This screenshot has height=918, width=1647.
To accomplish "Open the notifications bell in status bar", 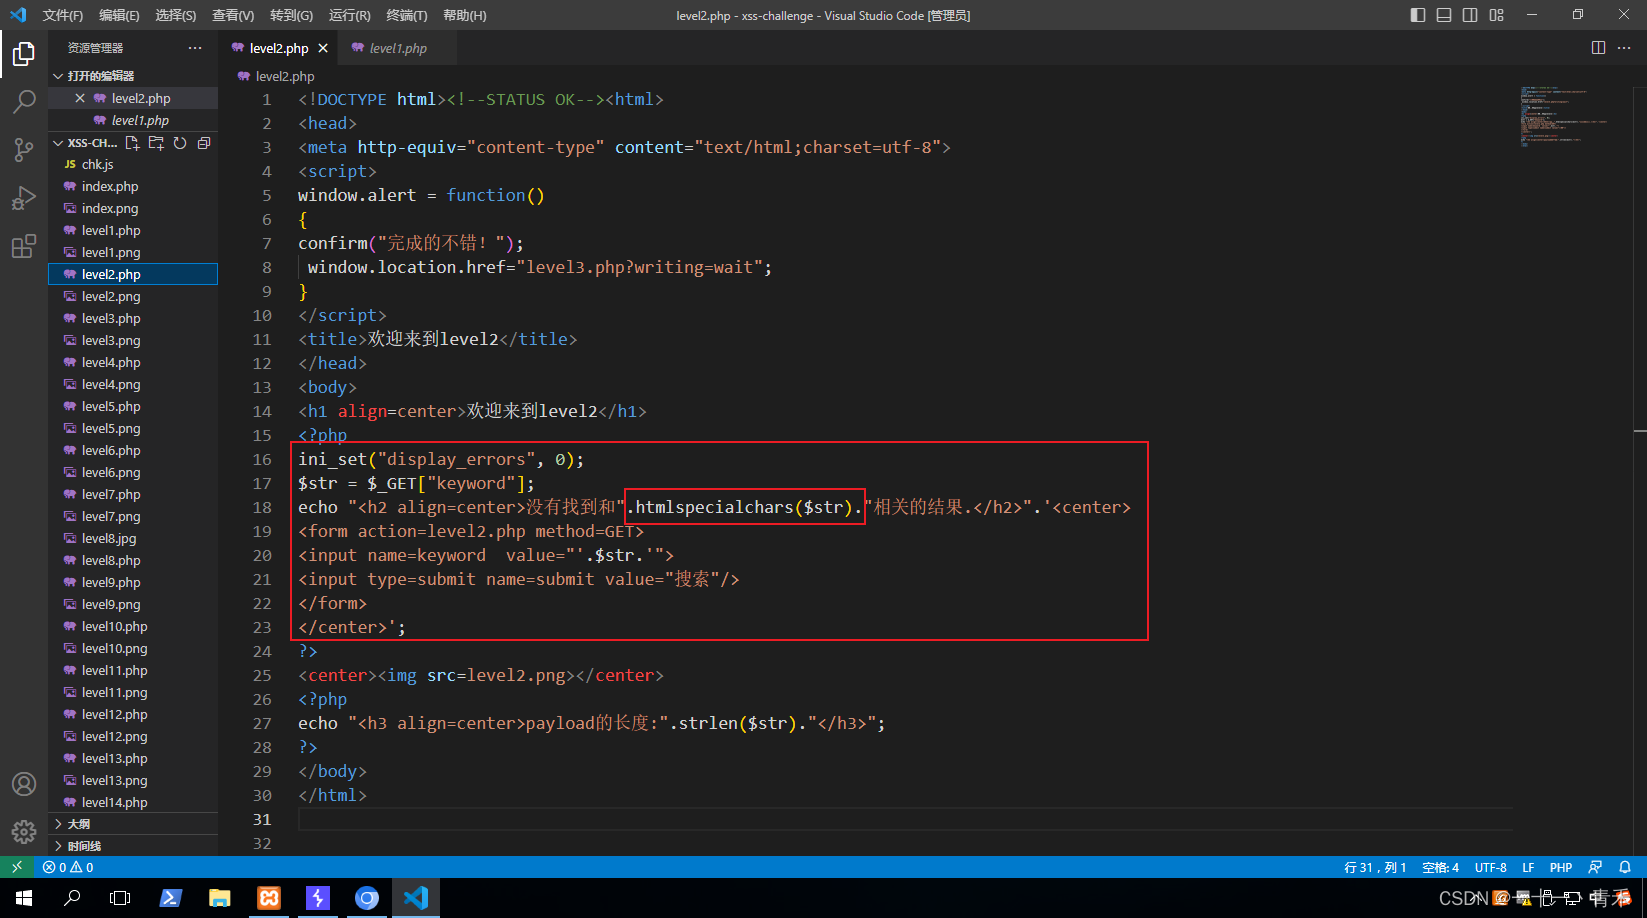I will point(1625,867).
